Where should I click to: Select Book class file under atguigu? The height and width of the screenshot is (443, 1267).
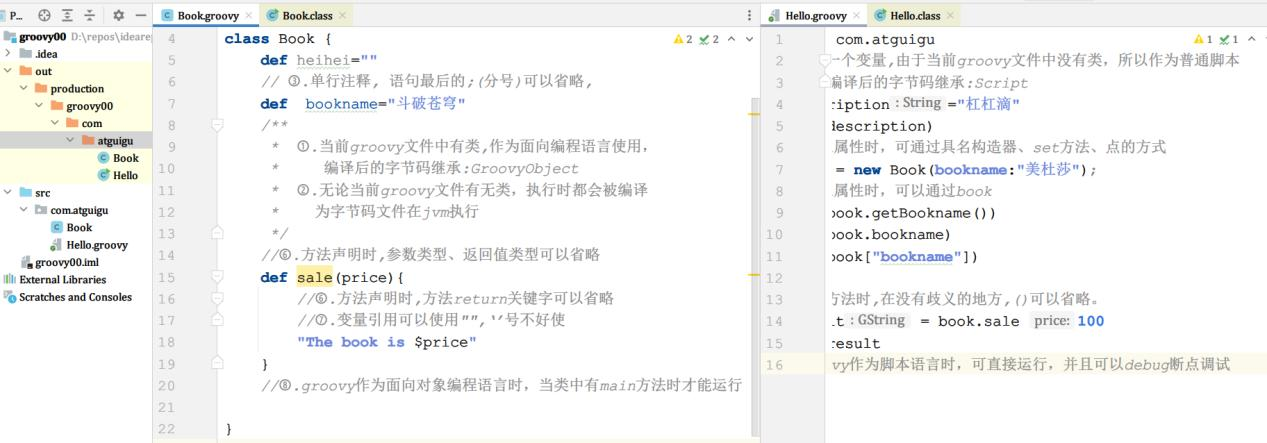click(117, 158)
